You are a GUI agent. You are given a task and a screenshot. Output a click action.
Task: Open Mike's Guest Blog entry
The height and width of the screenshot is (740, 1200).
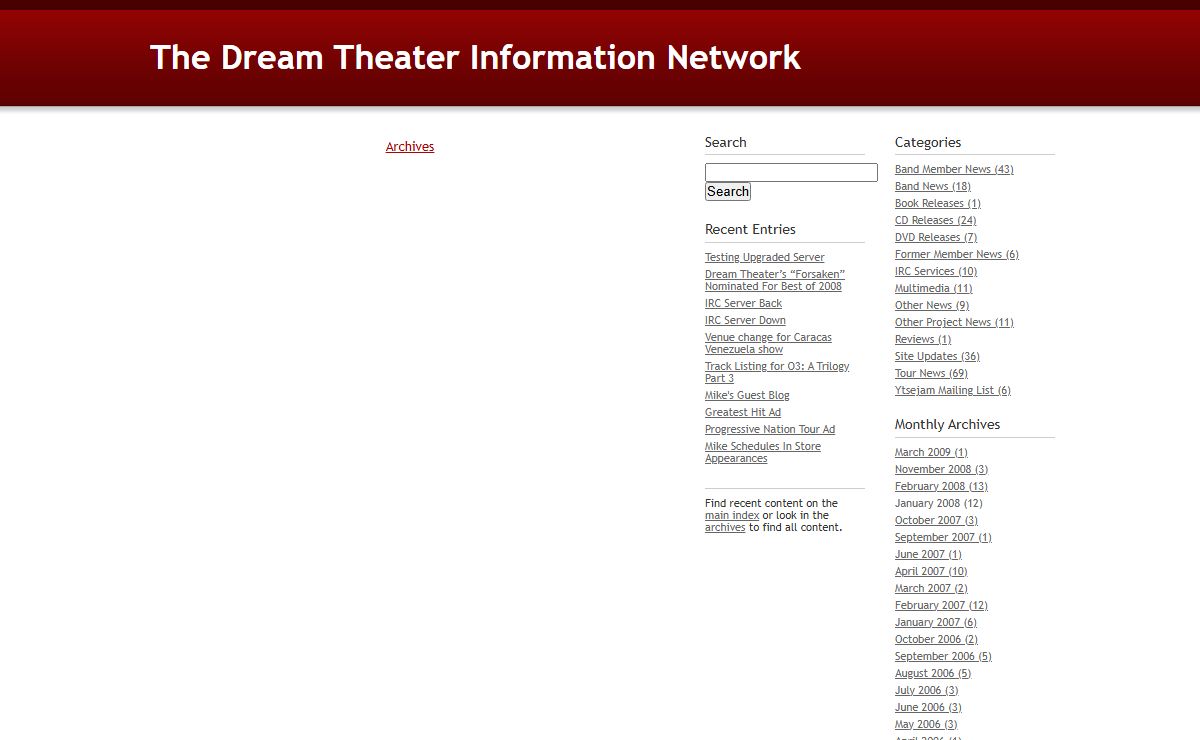747,395
